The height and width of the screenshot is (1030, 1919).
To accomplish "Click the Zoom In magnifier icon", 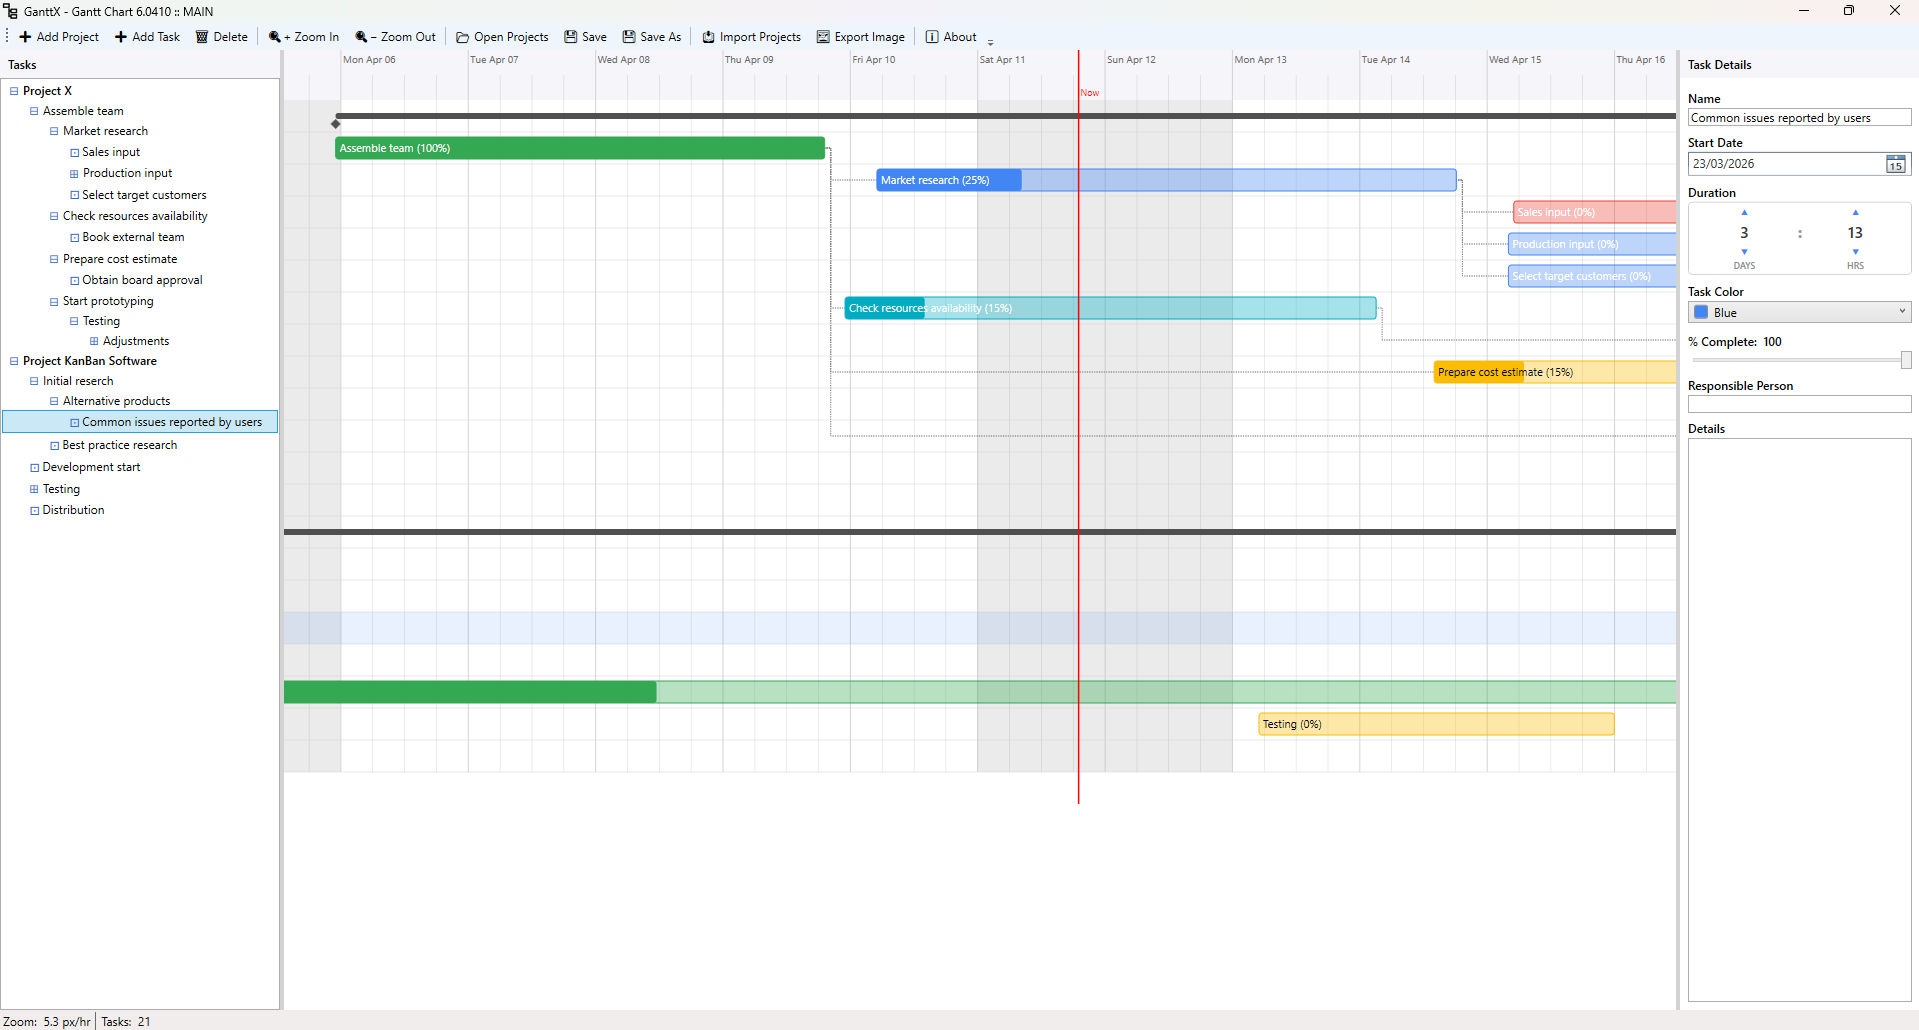I will (275, 37).
